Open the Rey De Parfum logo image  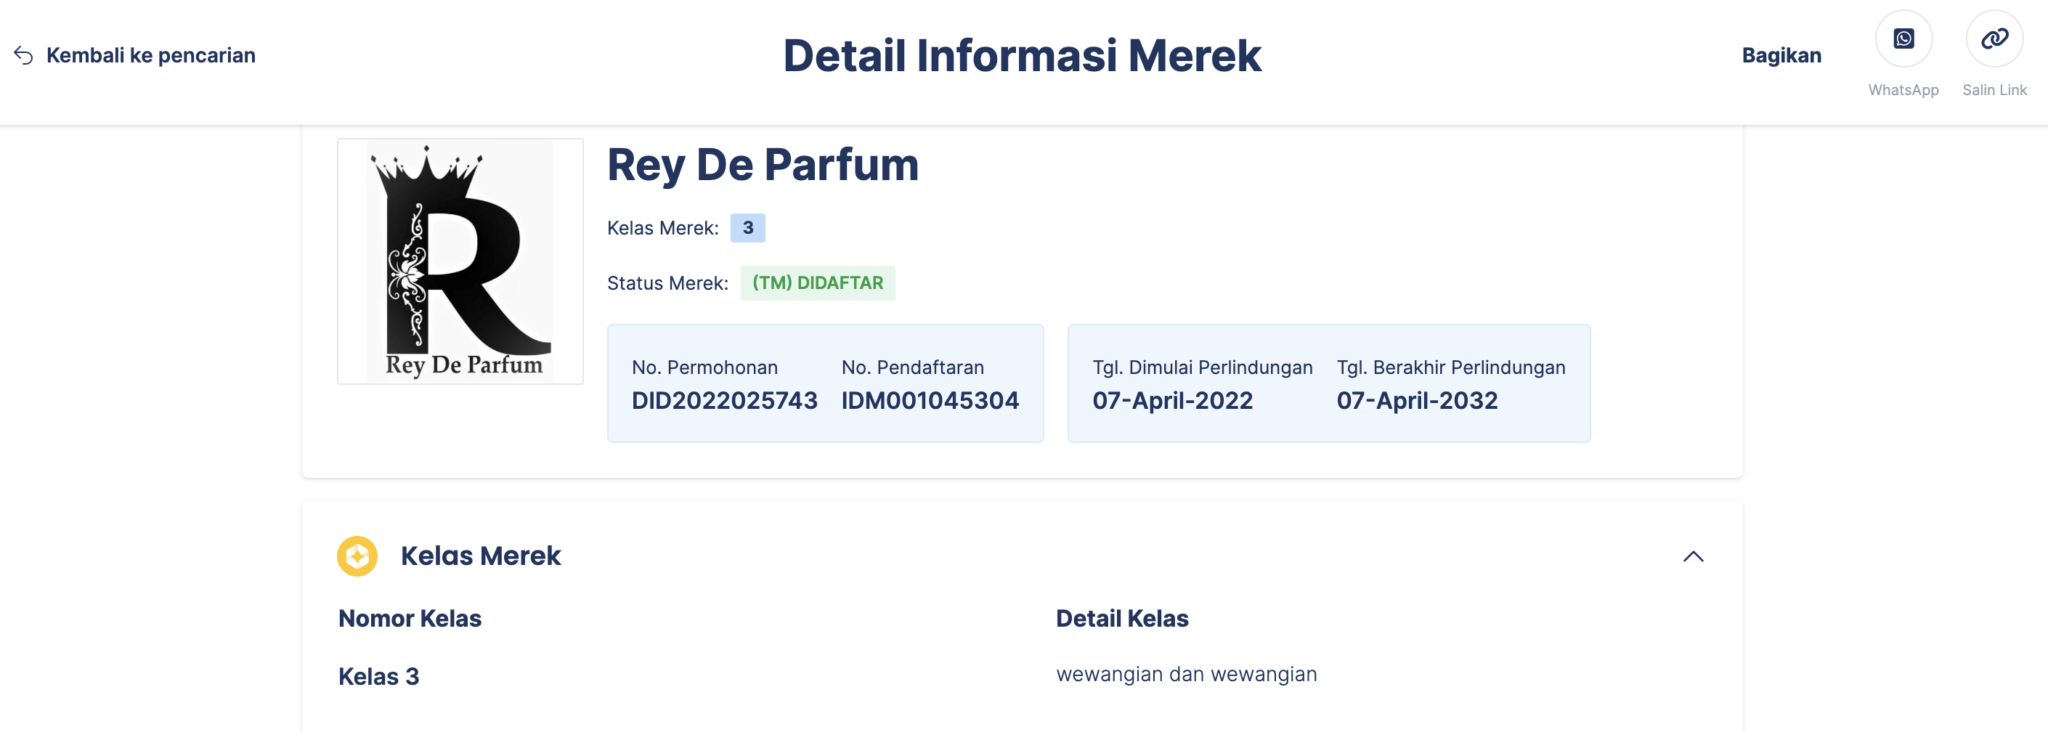pos(460,261)
